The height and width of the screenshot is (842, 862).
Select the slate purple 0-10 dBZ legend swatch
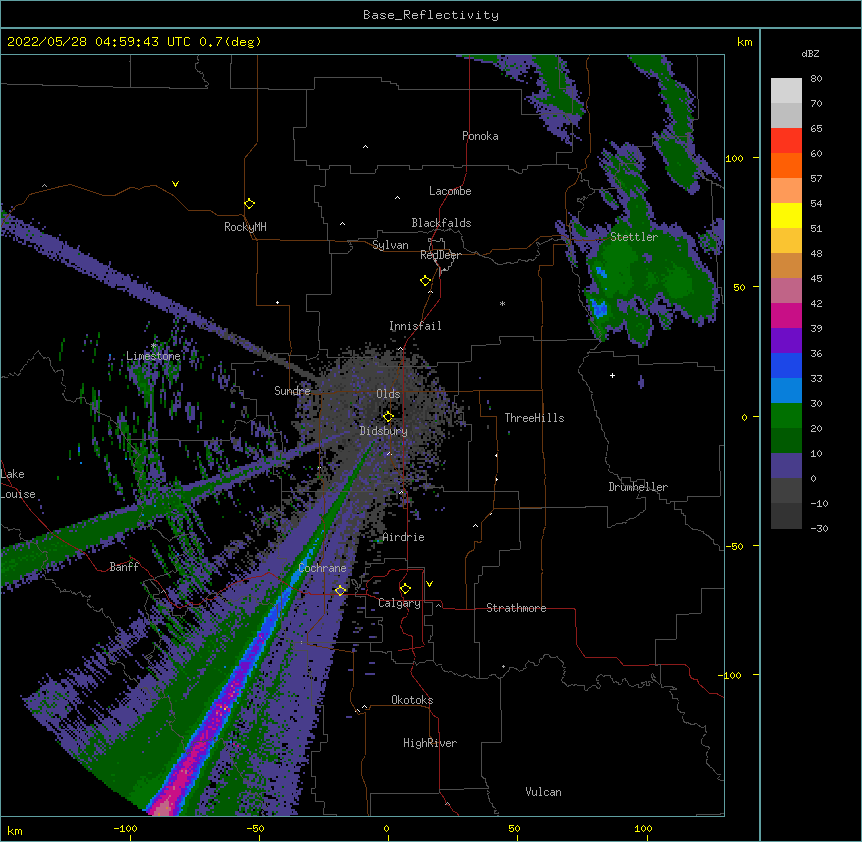coord(786,466)
